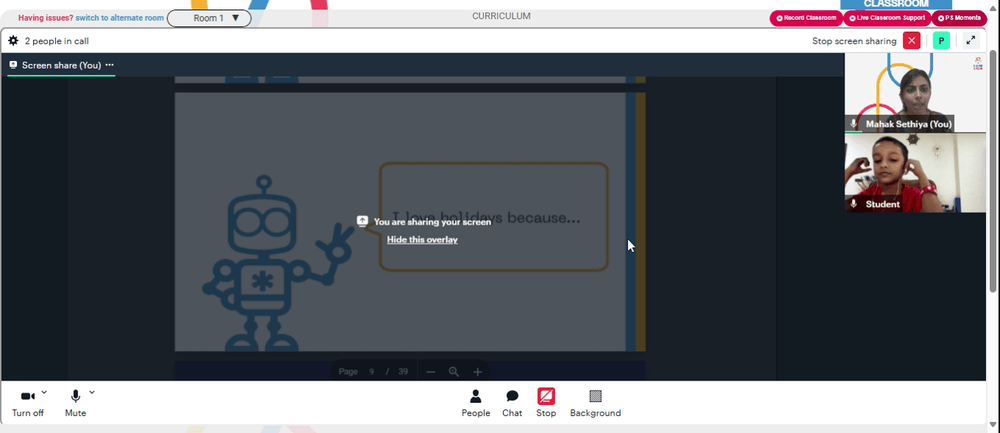The image size is (1000, 433).
Task: Click the Stop screen sharing text label
Action: pyautogui.click(x=854, y=41)
